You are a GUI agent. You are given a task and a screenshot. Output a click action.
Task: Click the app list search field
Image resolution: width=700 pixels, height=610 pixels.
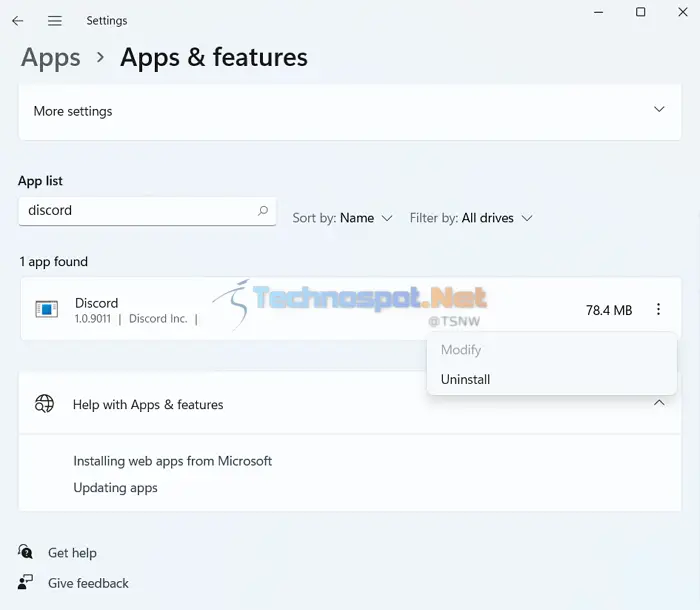[x=147, y=211]
